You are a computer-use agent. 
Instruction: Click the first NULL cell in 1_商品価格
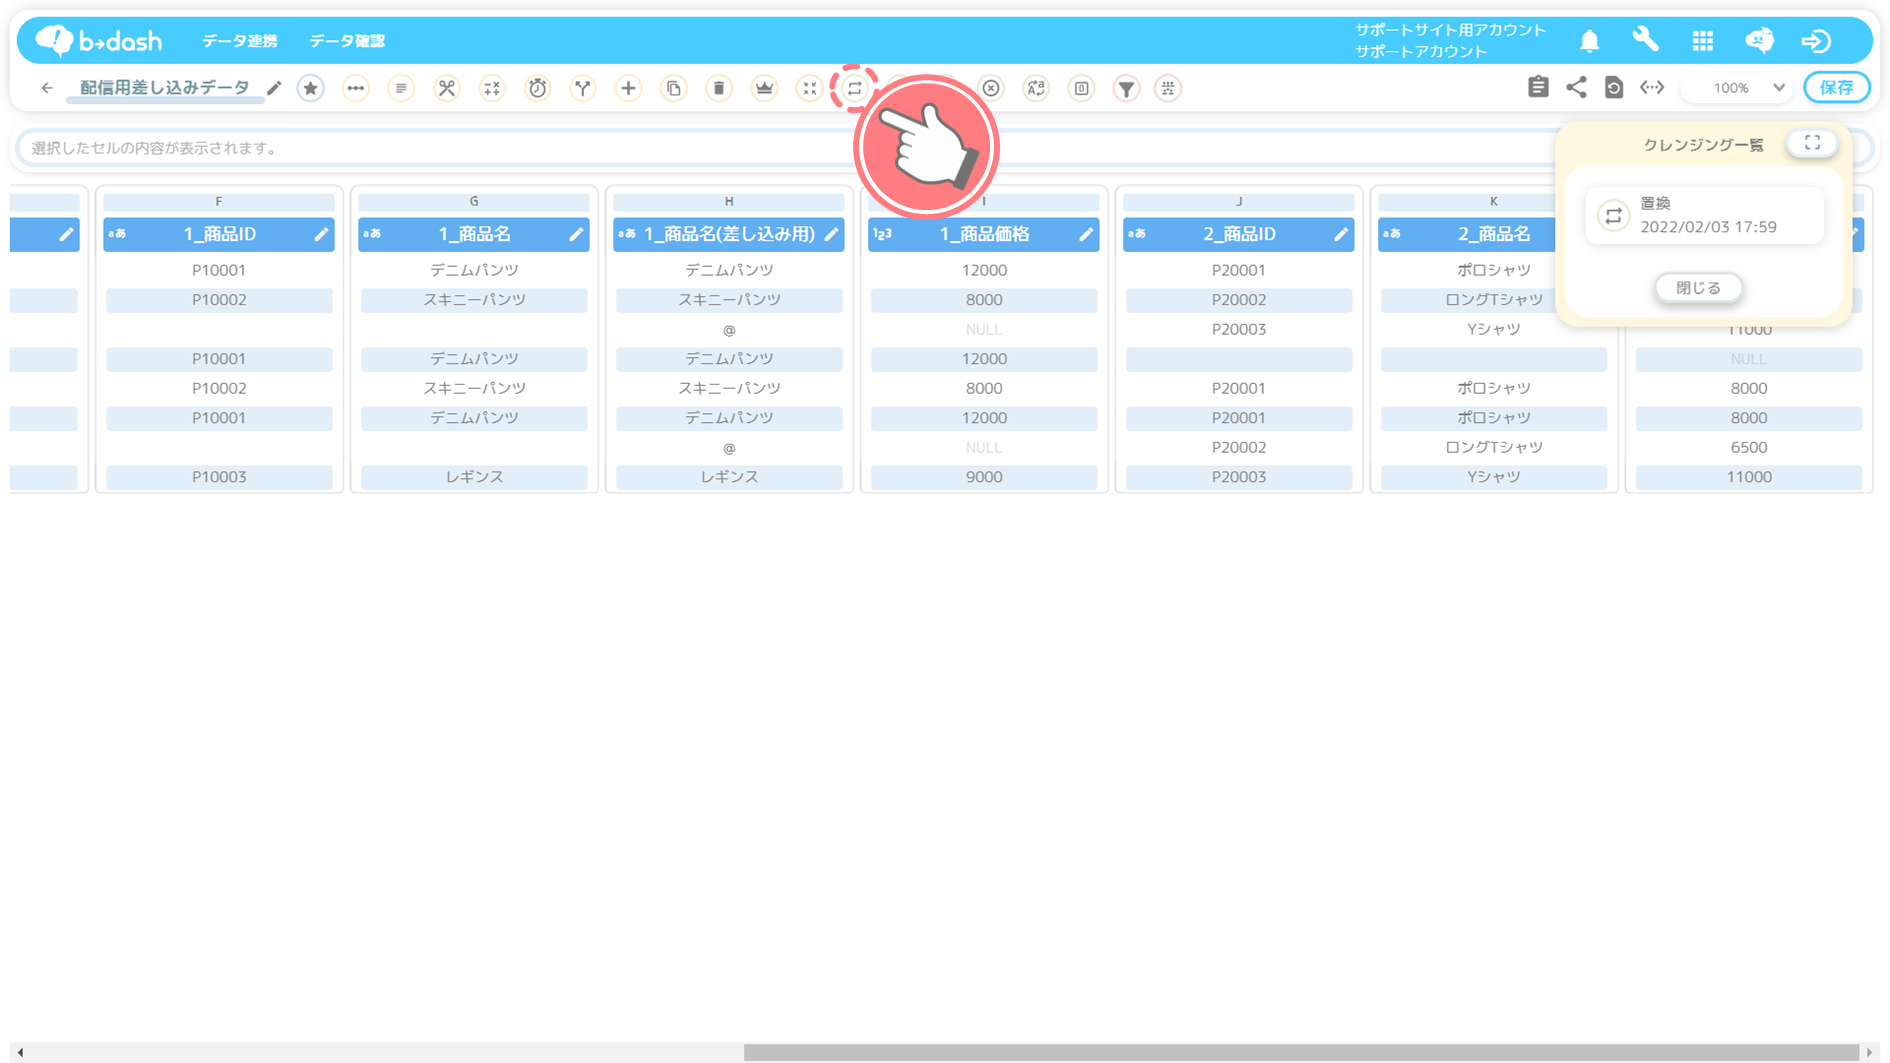[x=984, y=329]
